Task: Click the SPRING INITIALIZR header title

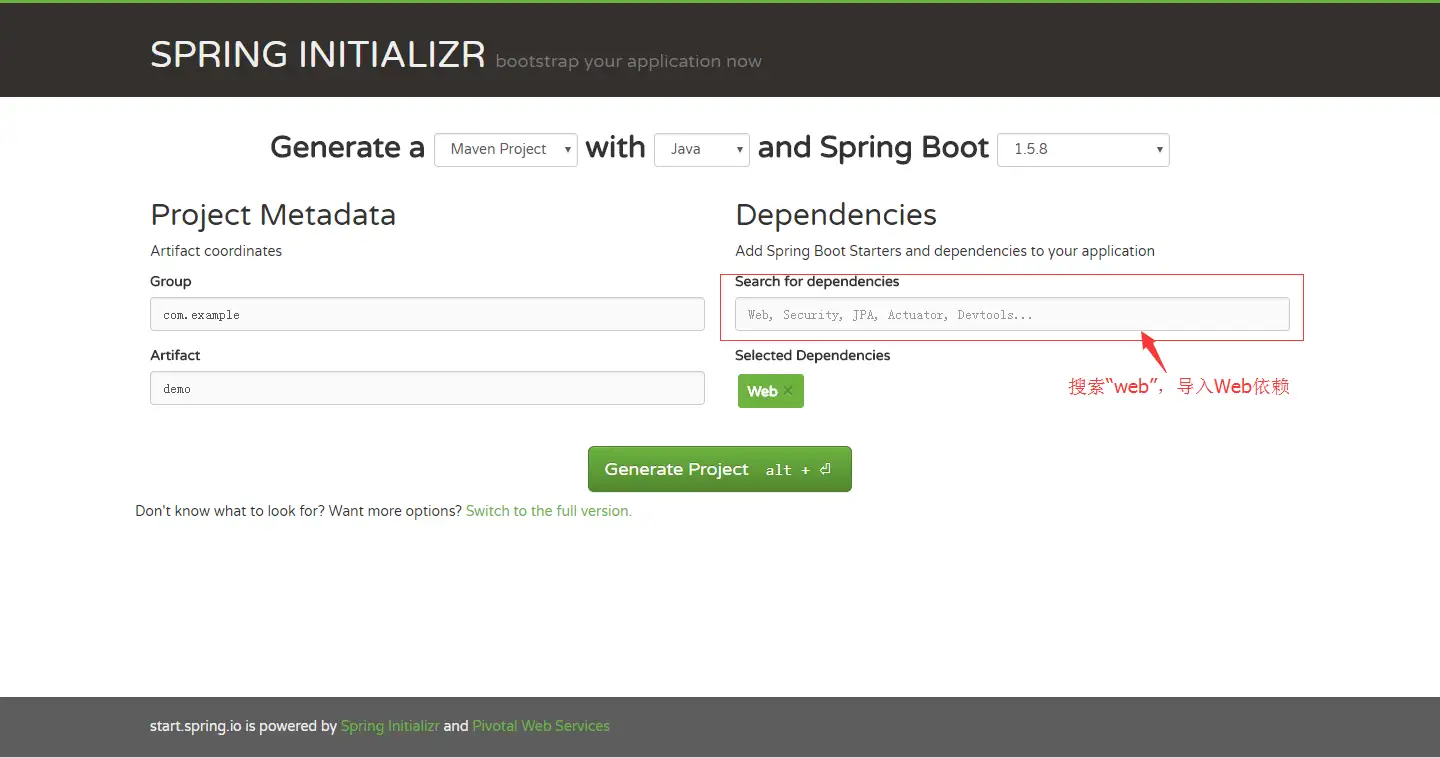Action: coord(317,55)
